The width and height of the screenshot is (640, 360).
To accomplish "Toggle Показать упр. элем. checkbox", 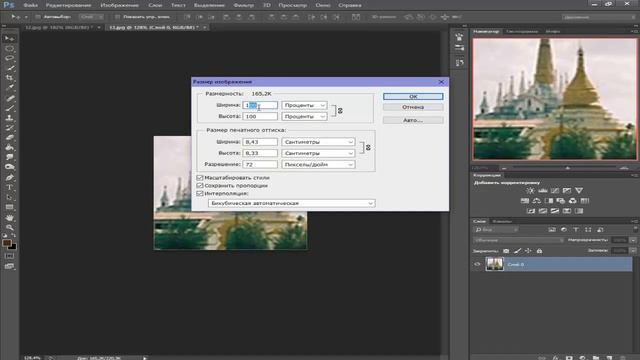I will point(117,17).
